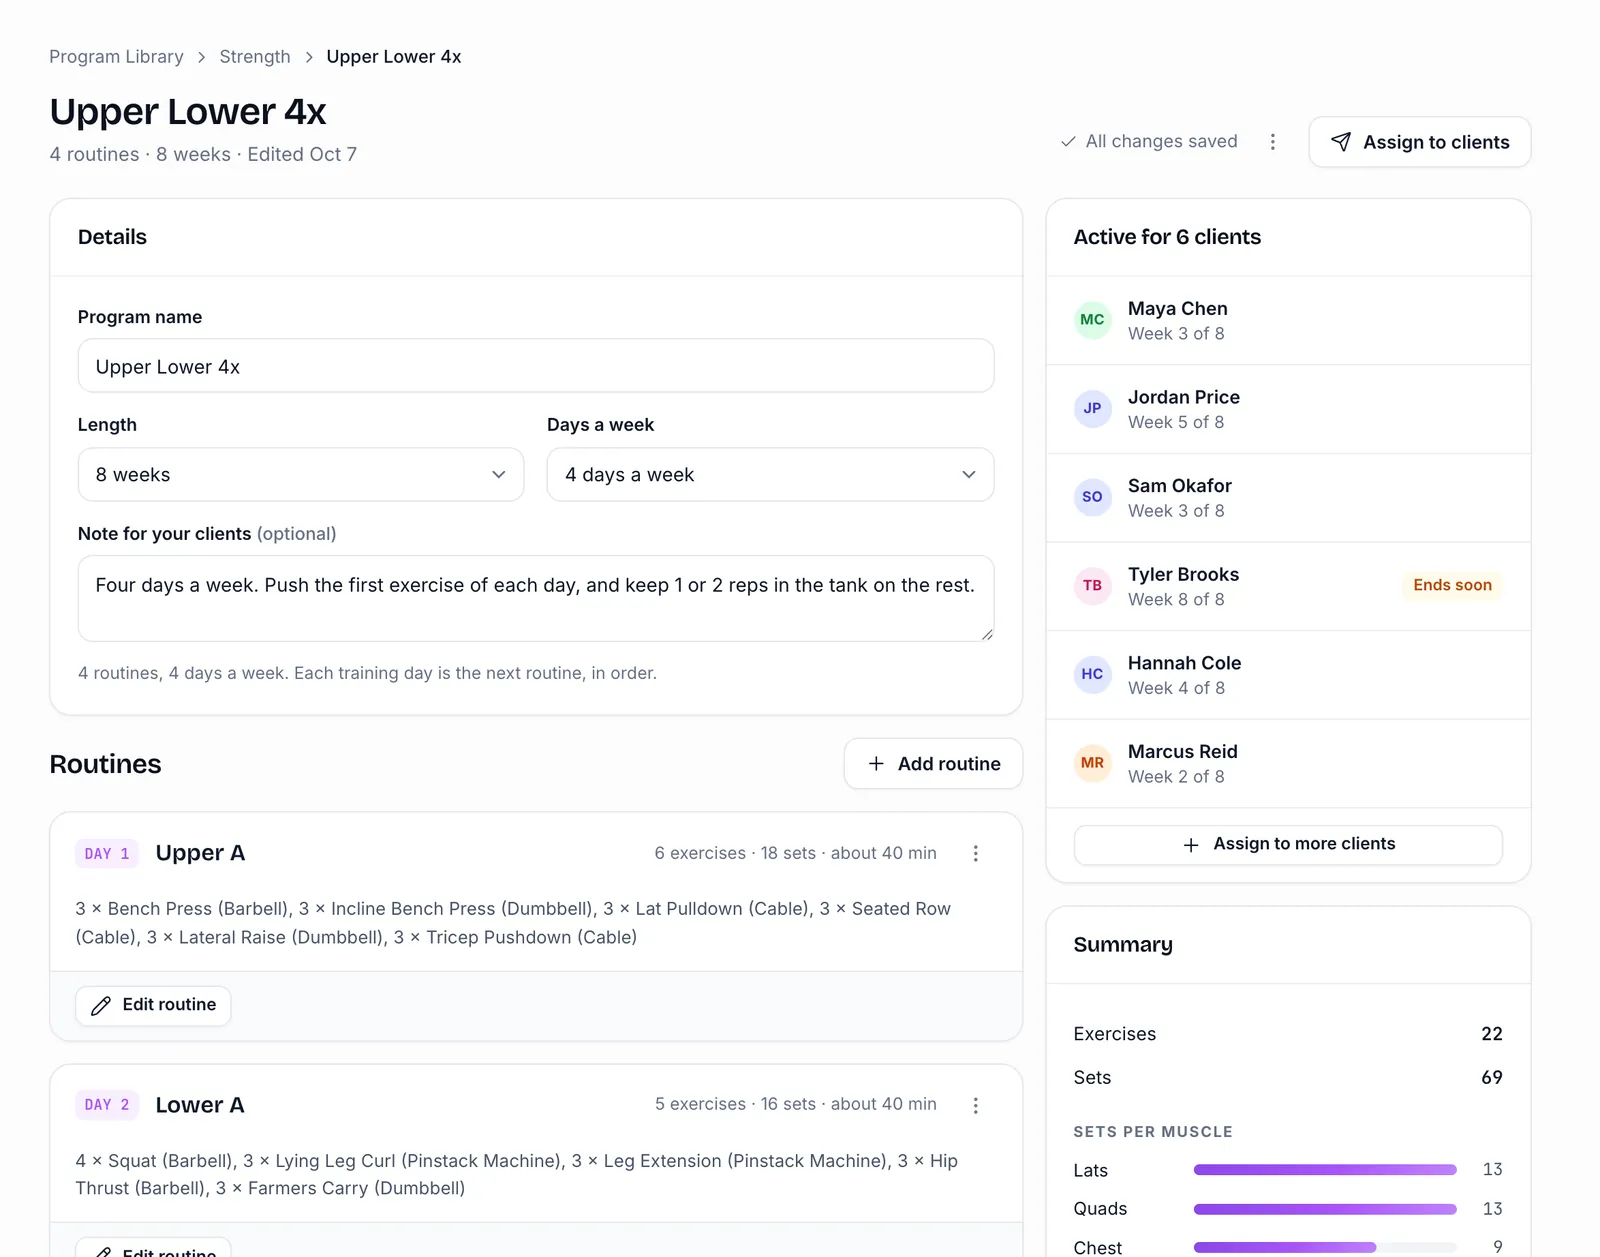Open Upper A routine options menu

975,853
